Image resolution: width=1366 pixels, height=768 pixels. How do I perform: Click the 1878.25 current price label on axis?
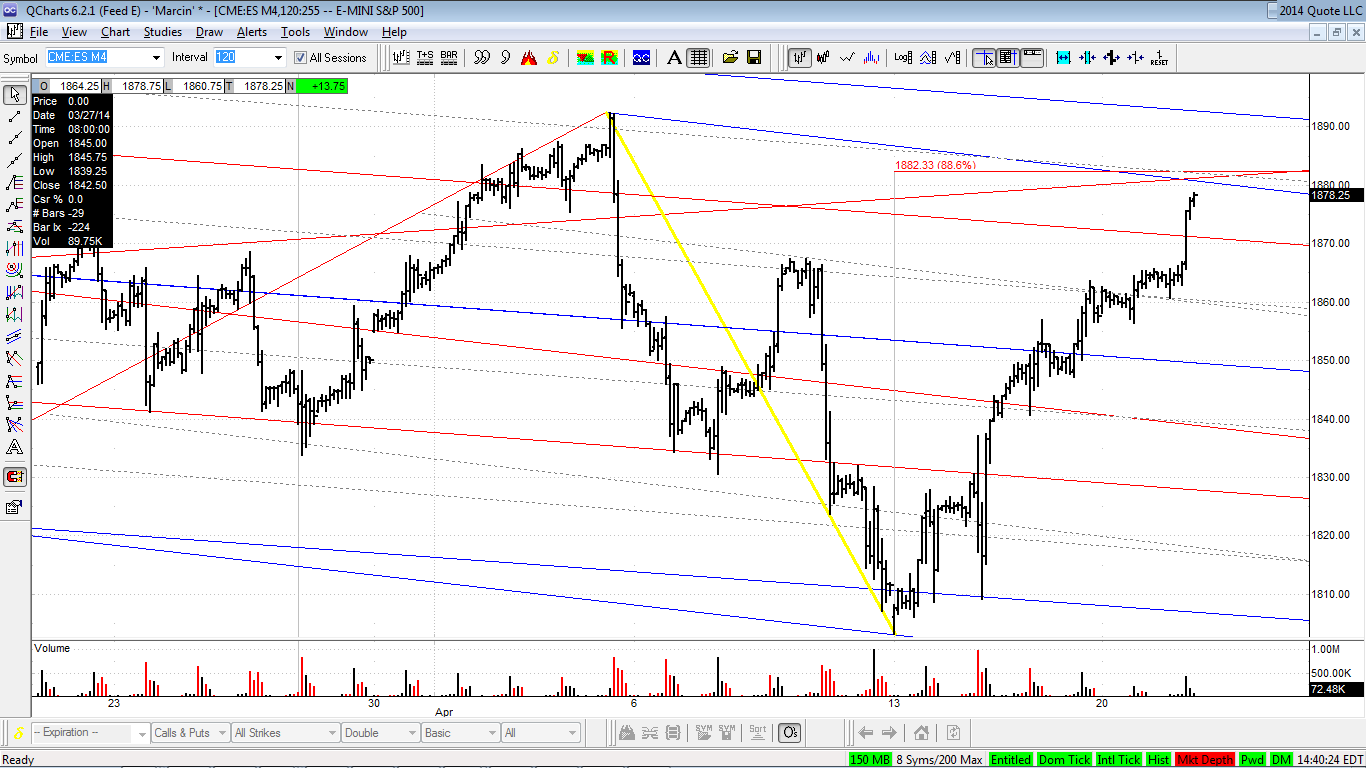point(1335,195)
